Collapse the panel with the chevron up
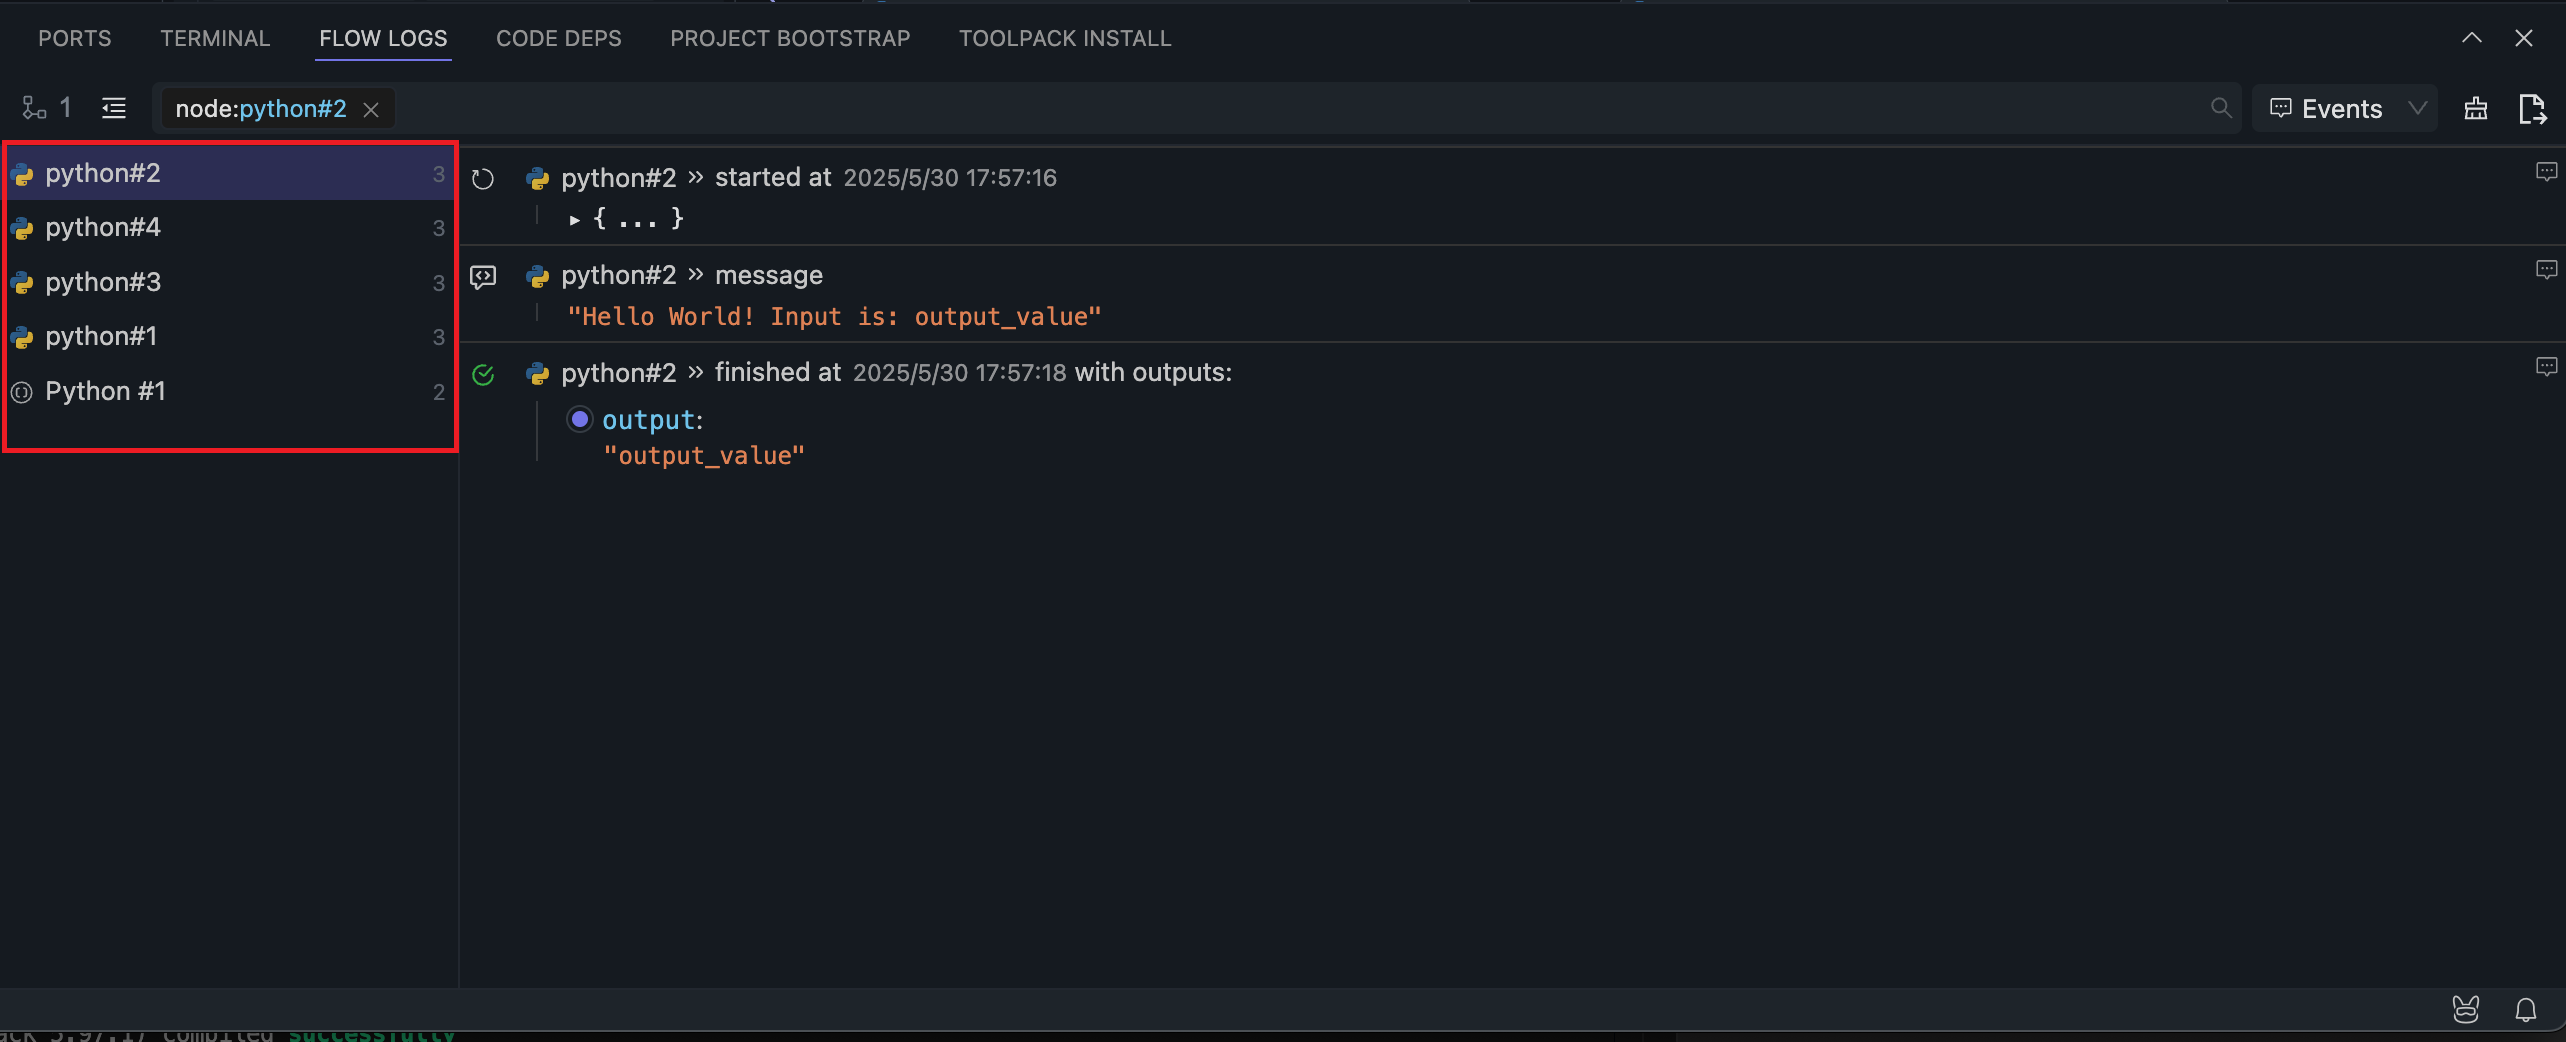 [2471, 38]
